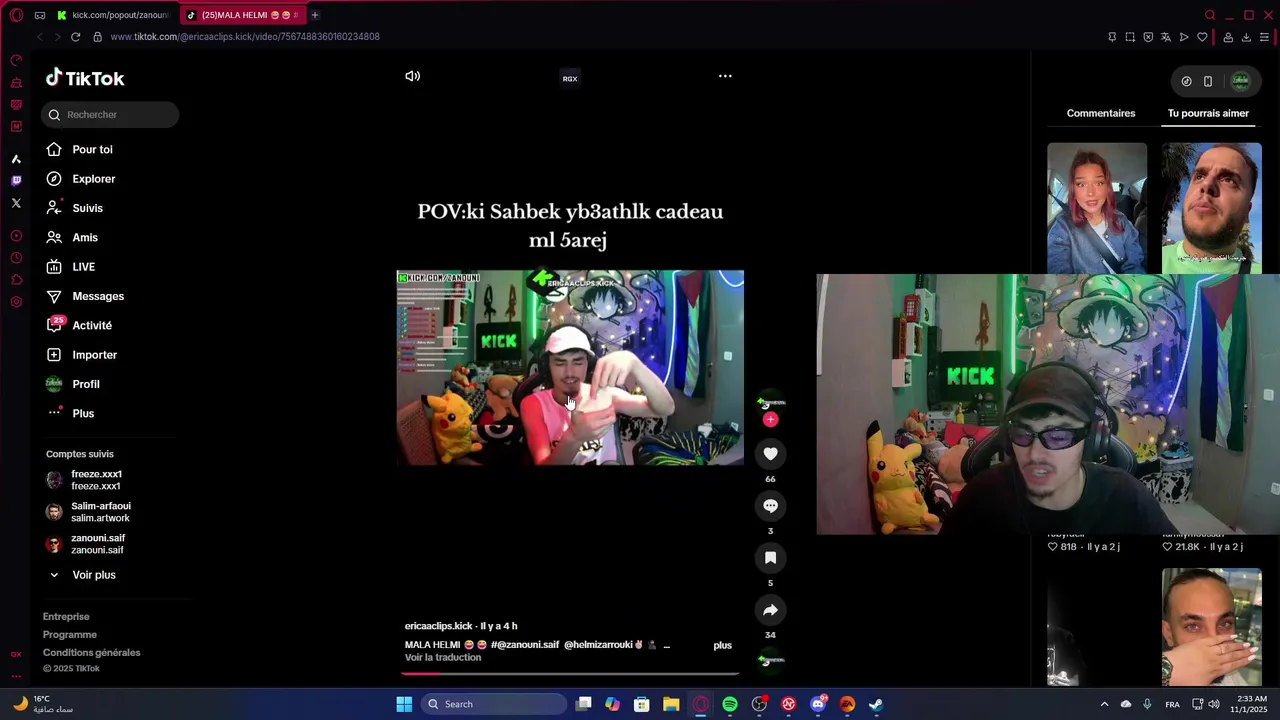Open the Opera GX menu logo
This screenshot has width=1280, height=720.
pos(16,15)
